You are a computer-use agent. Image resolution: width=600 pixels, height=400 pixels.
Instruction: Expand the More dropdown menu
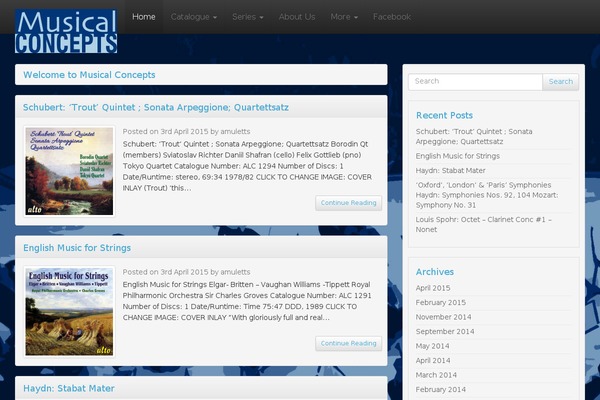pos(344,17)
